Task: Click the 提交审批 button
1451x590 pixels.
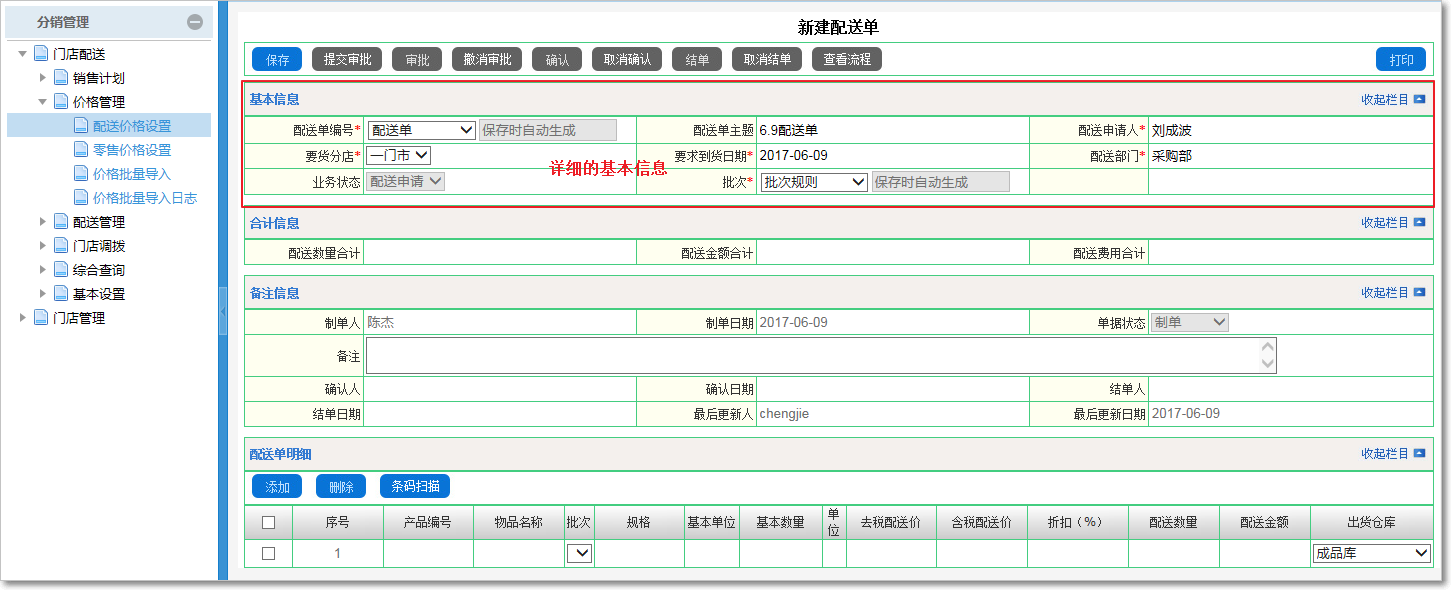Action: tap(347, 60)
